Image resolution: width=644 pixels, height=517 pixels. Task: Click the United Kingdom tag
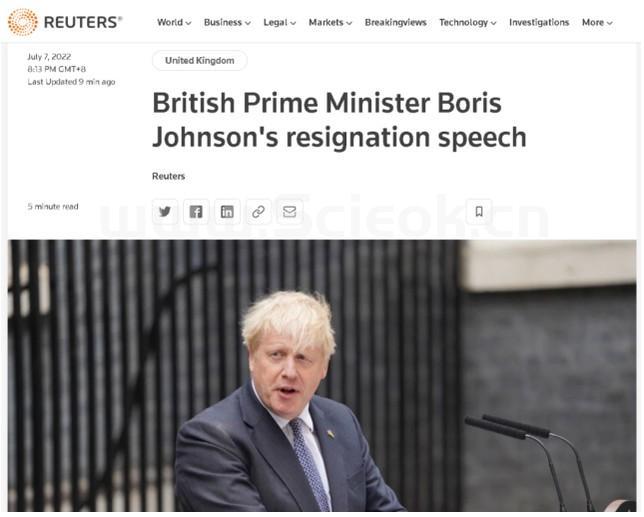click(x=200, y=61)
